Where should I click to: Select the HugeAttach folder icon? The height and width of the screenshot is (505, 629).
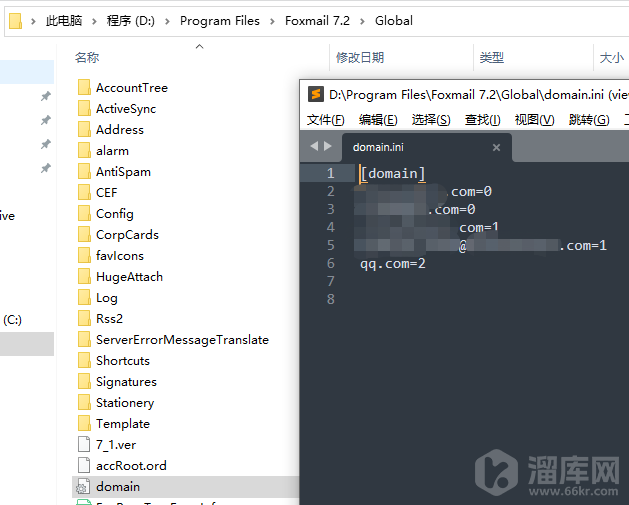click(x=84, y=276)
